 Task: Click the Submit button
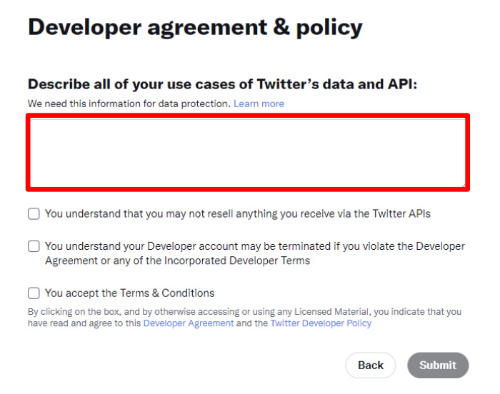point(438,365)
